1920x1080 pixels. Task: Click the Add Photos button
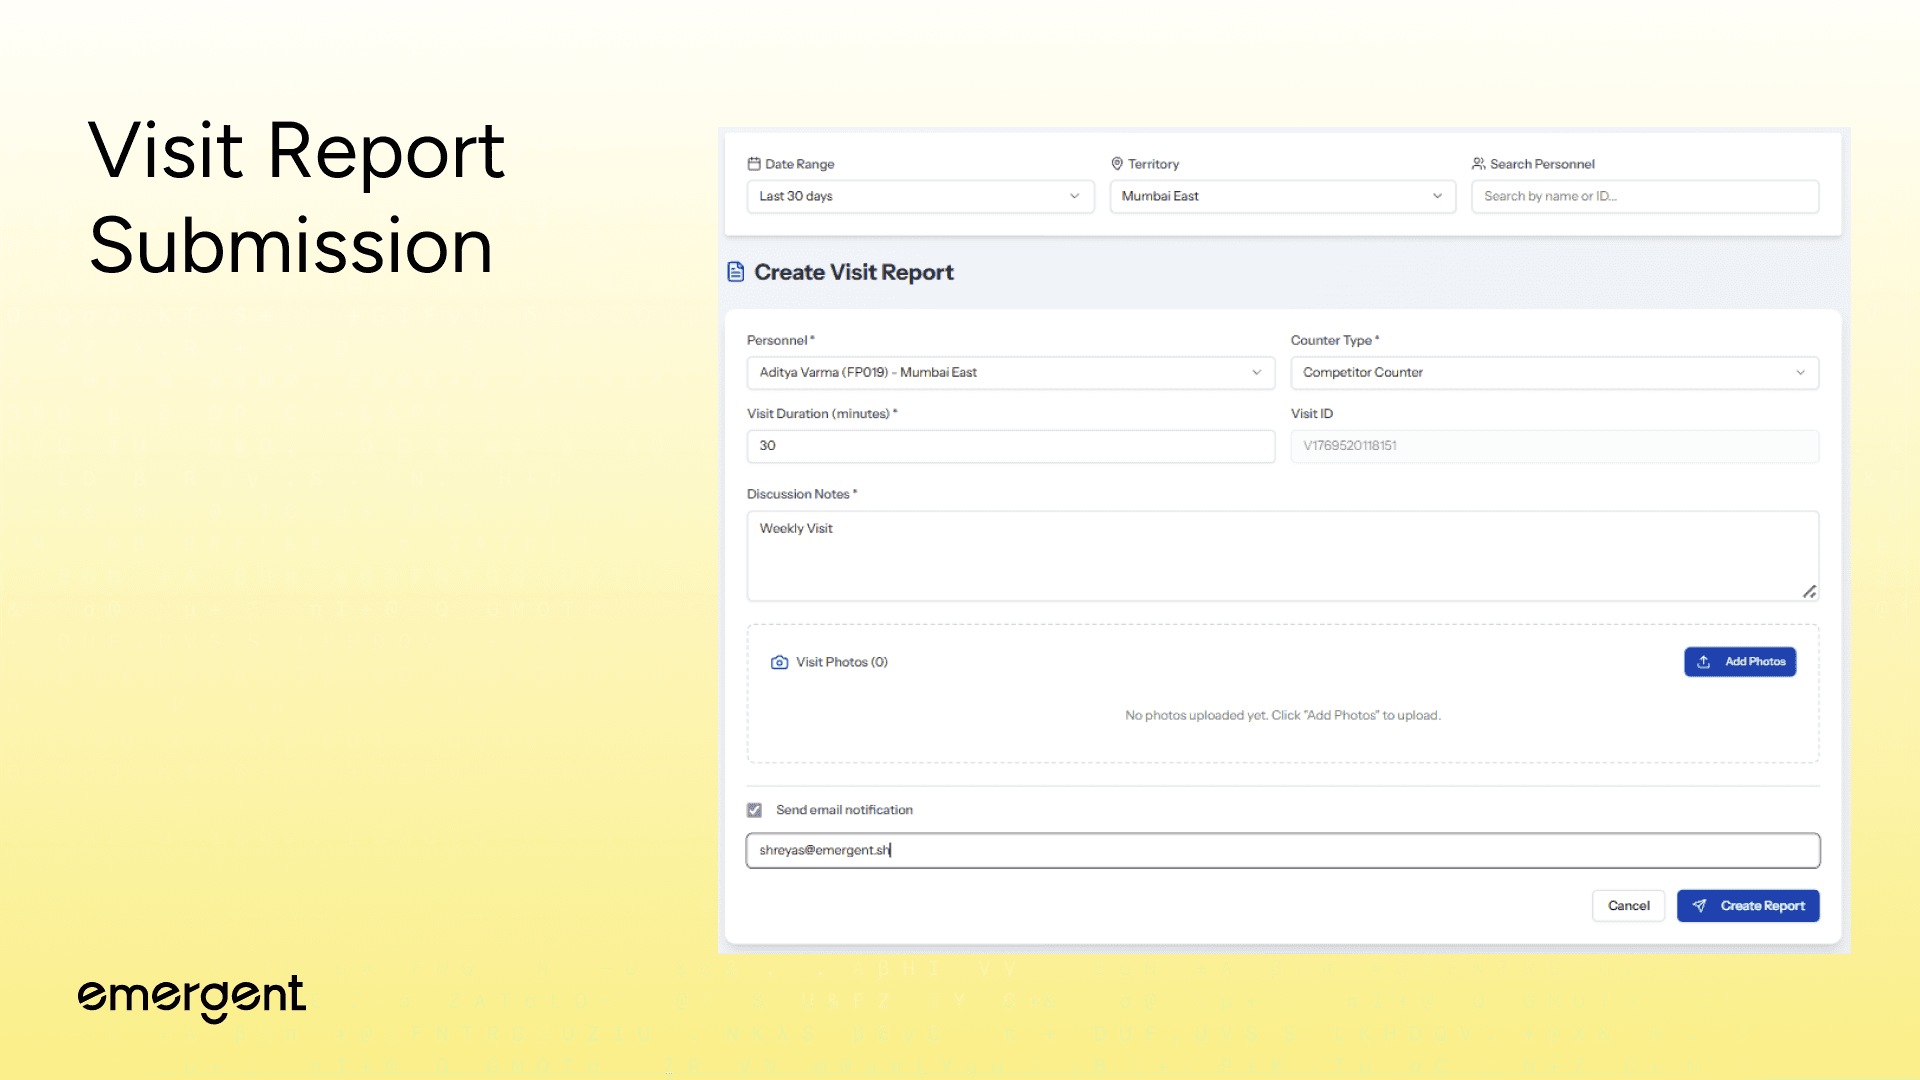click(1740, 662)
